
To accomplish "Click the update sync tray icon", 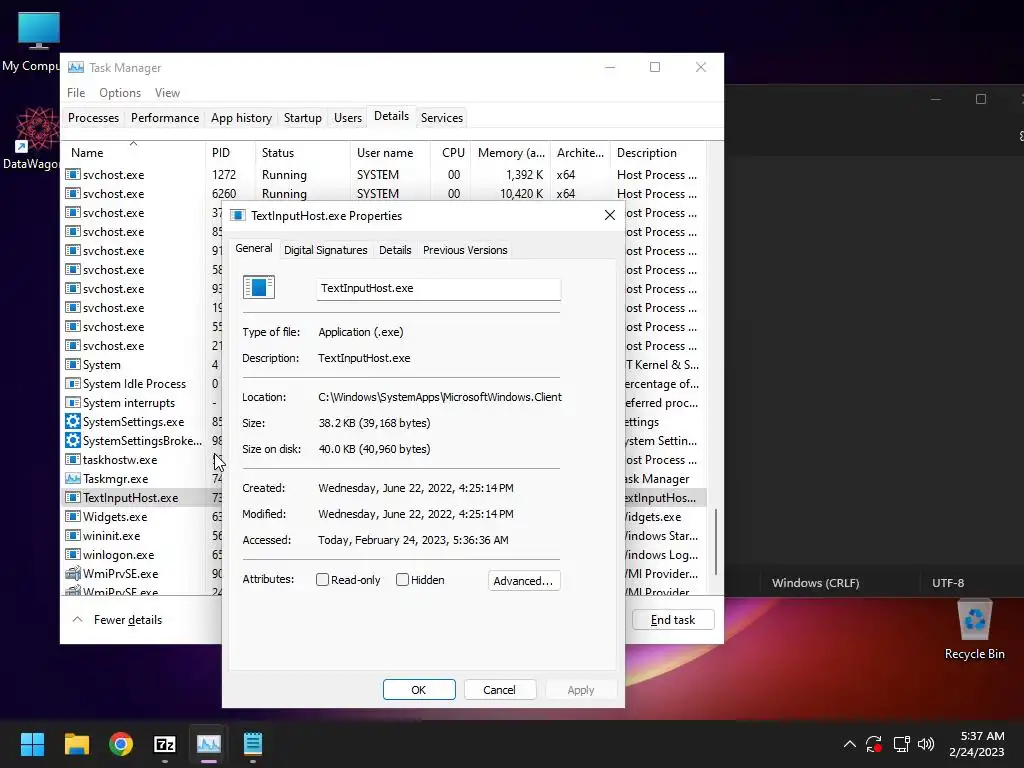I will coord(874,744).
